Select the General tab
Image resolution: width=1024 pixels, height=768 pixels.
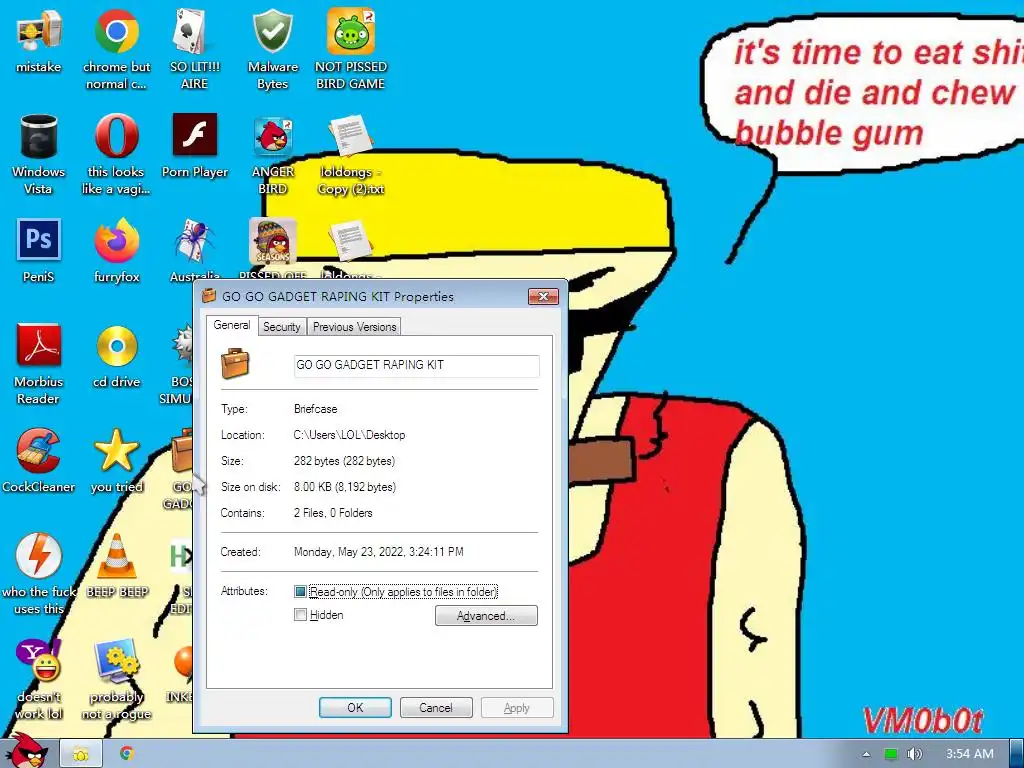tap(232, 325)
